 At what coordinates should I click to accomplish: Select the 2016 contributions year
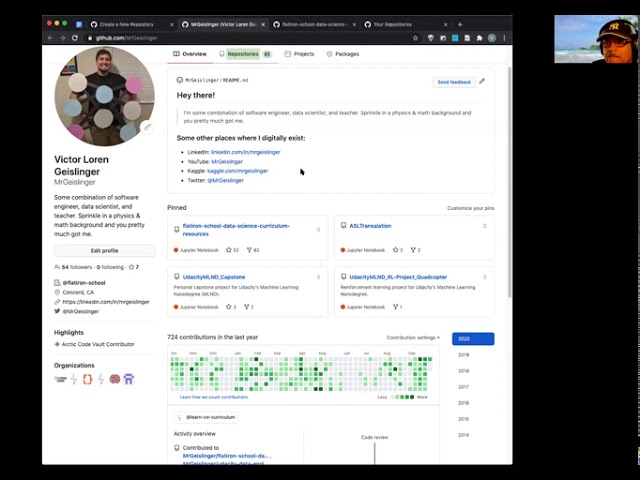464,403
